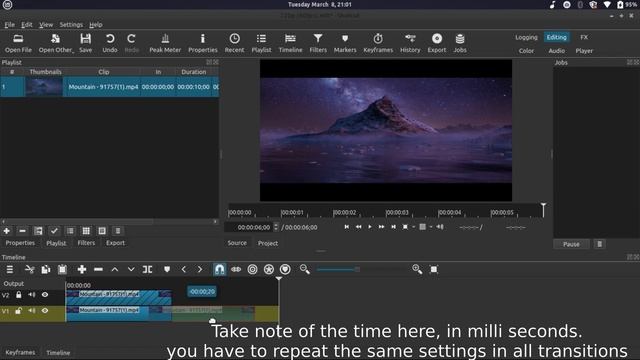Open the Help menu
Image resolution: width=640 pixels, height=360 pixels.
click(96, 24)
